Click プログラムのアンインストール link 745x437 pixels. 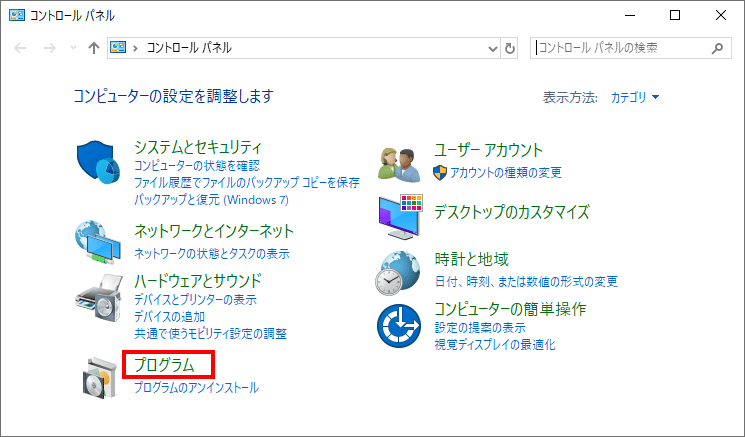(196, 388)
